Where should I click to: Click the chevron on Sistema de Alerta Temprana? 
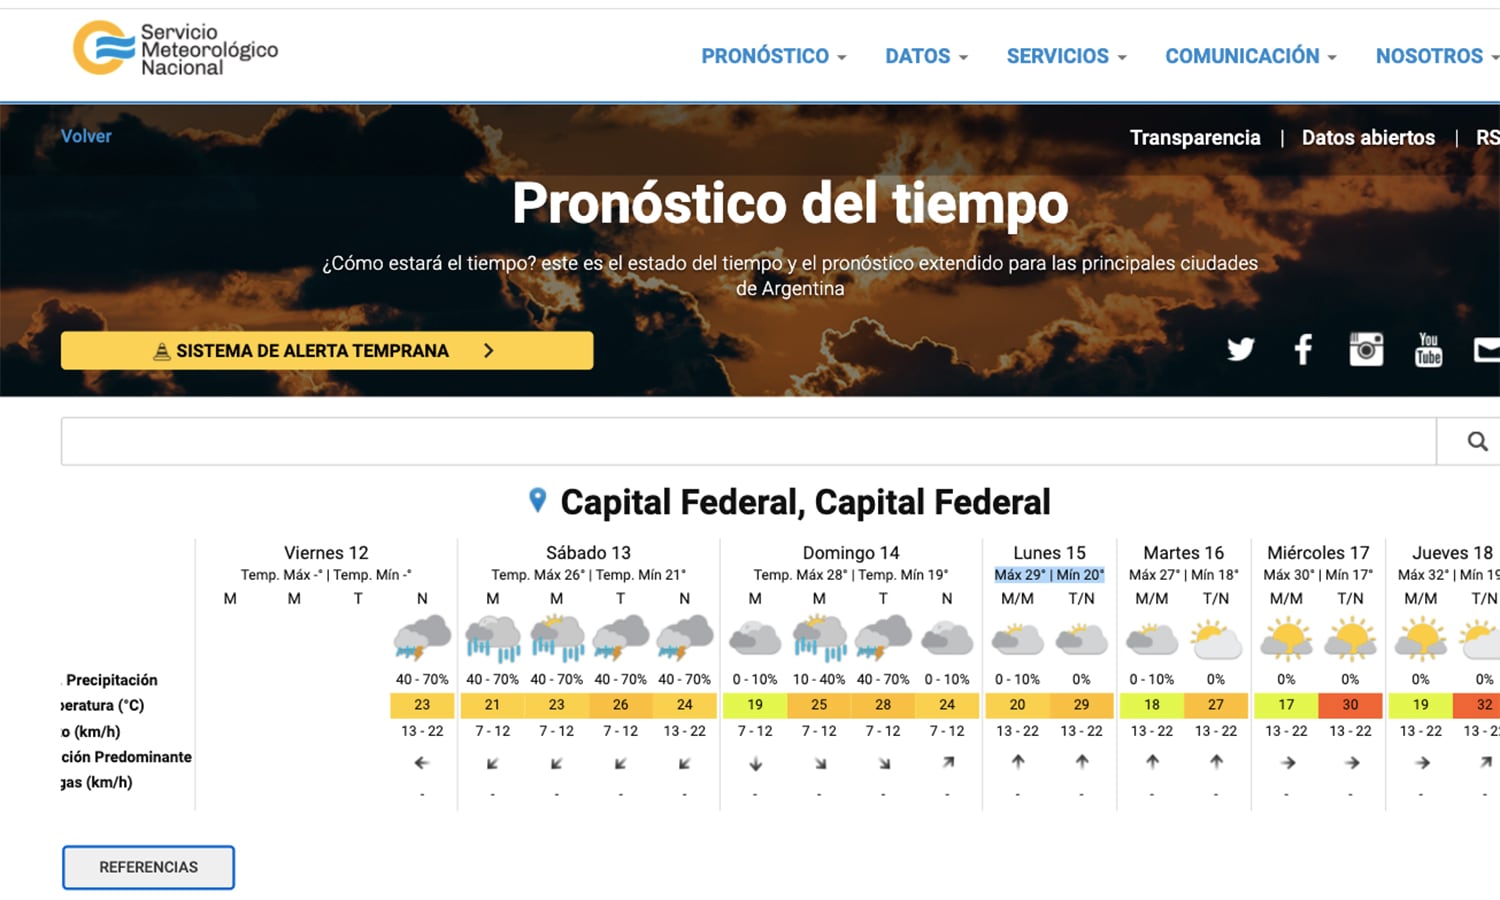click(x=489, y=351)
